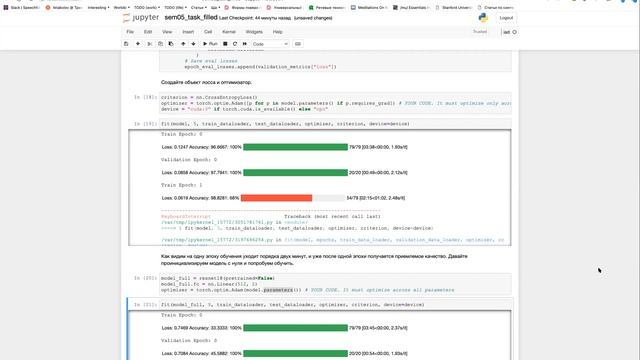Expand the TODO (work) bookmarks folder
Screen dimensions: 640x360
point(147,7)
